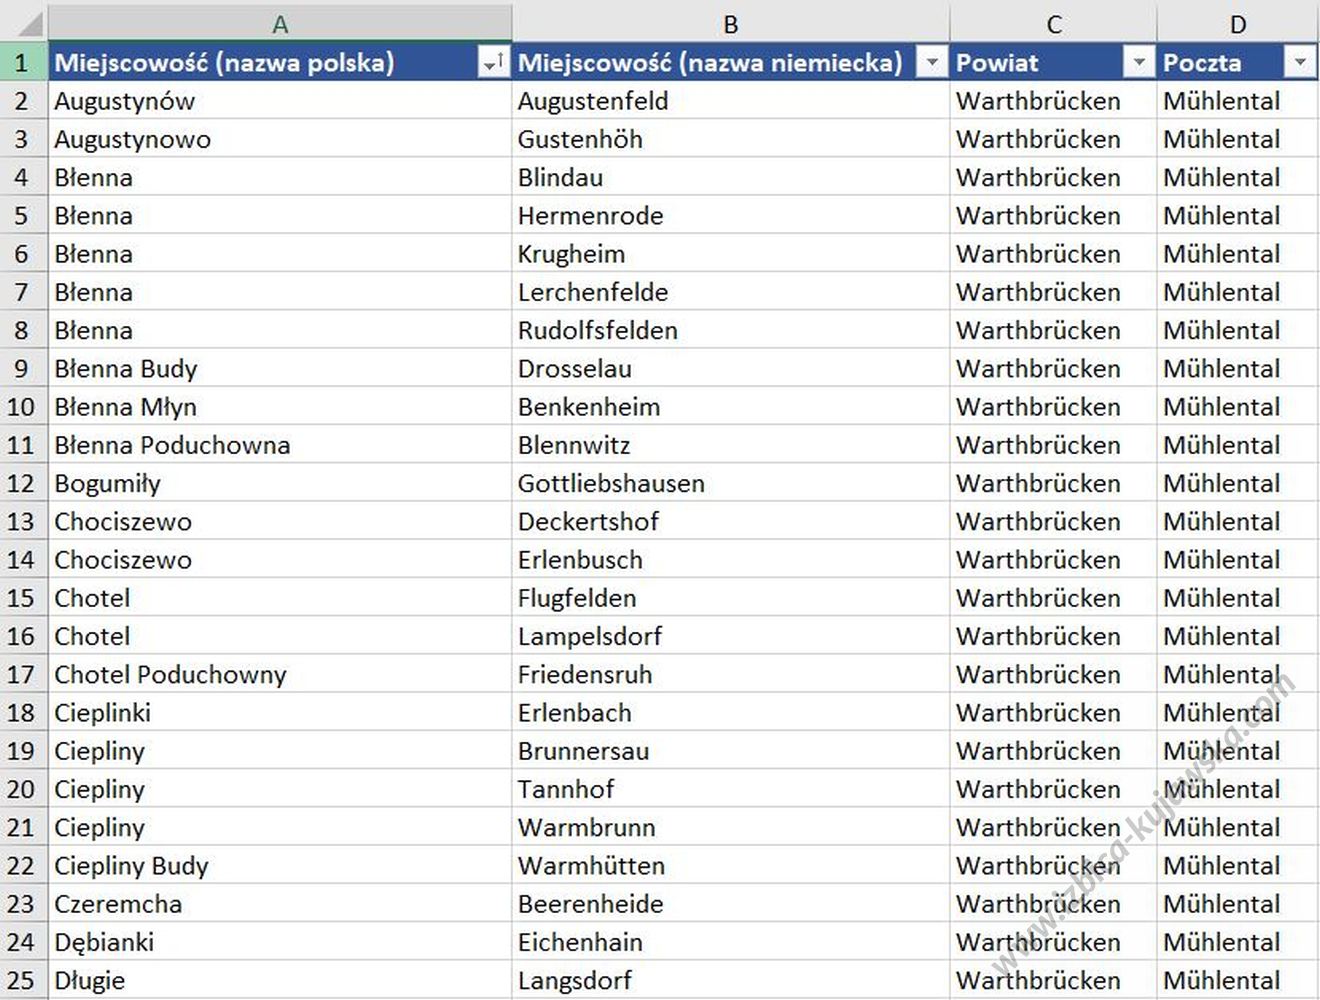The height and width of the screenshot is (1000, 1320).
Task: Select row 1 header
Action: (x=22, y=63)
